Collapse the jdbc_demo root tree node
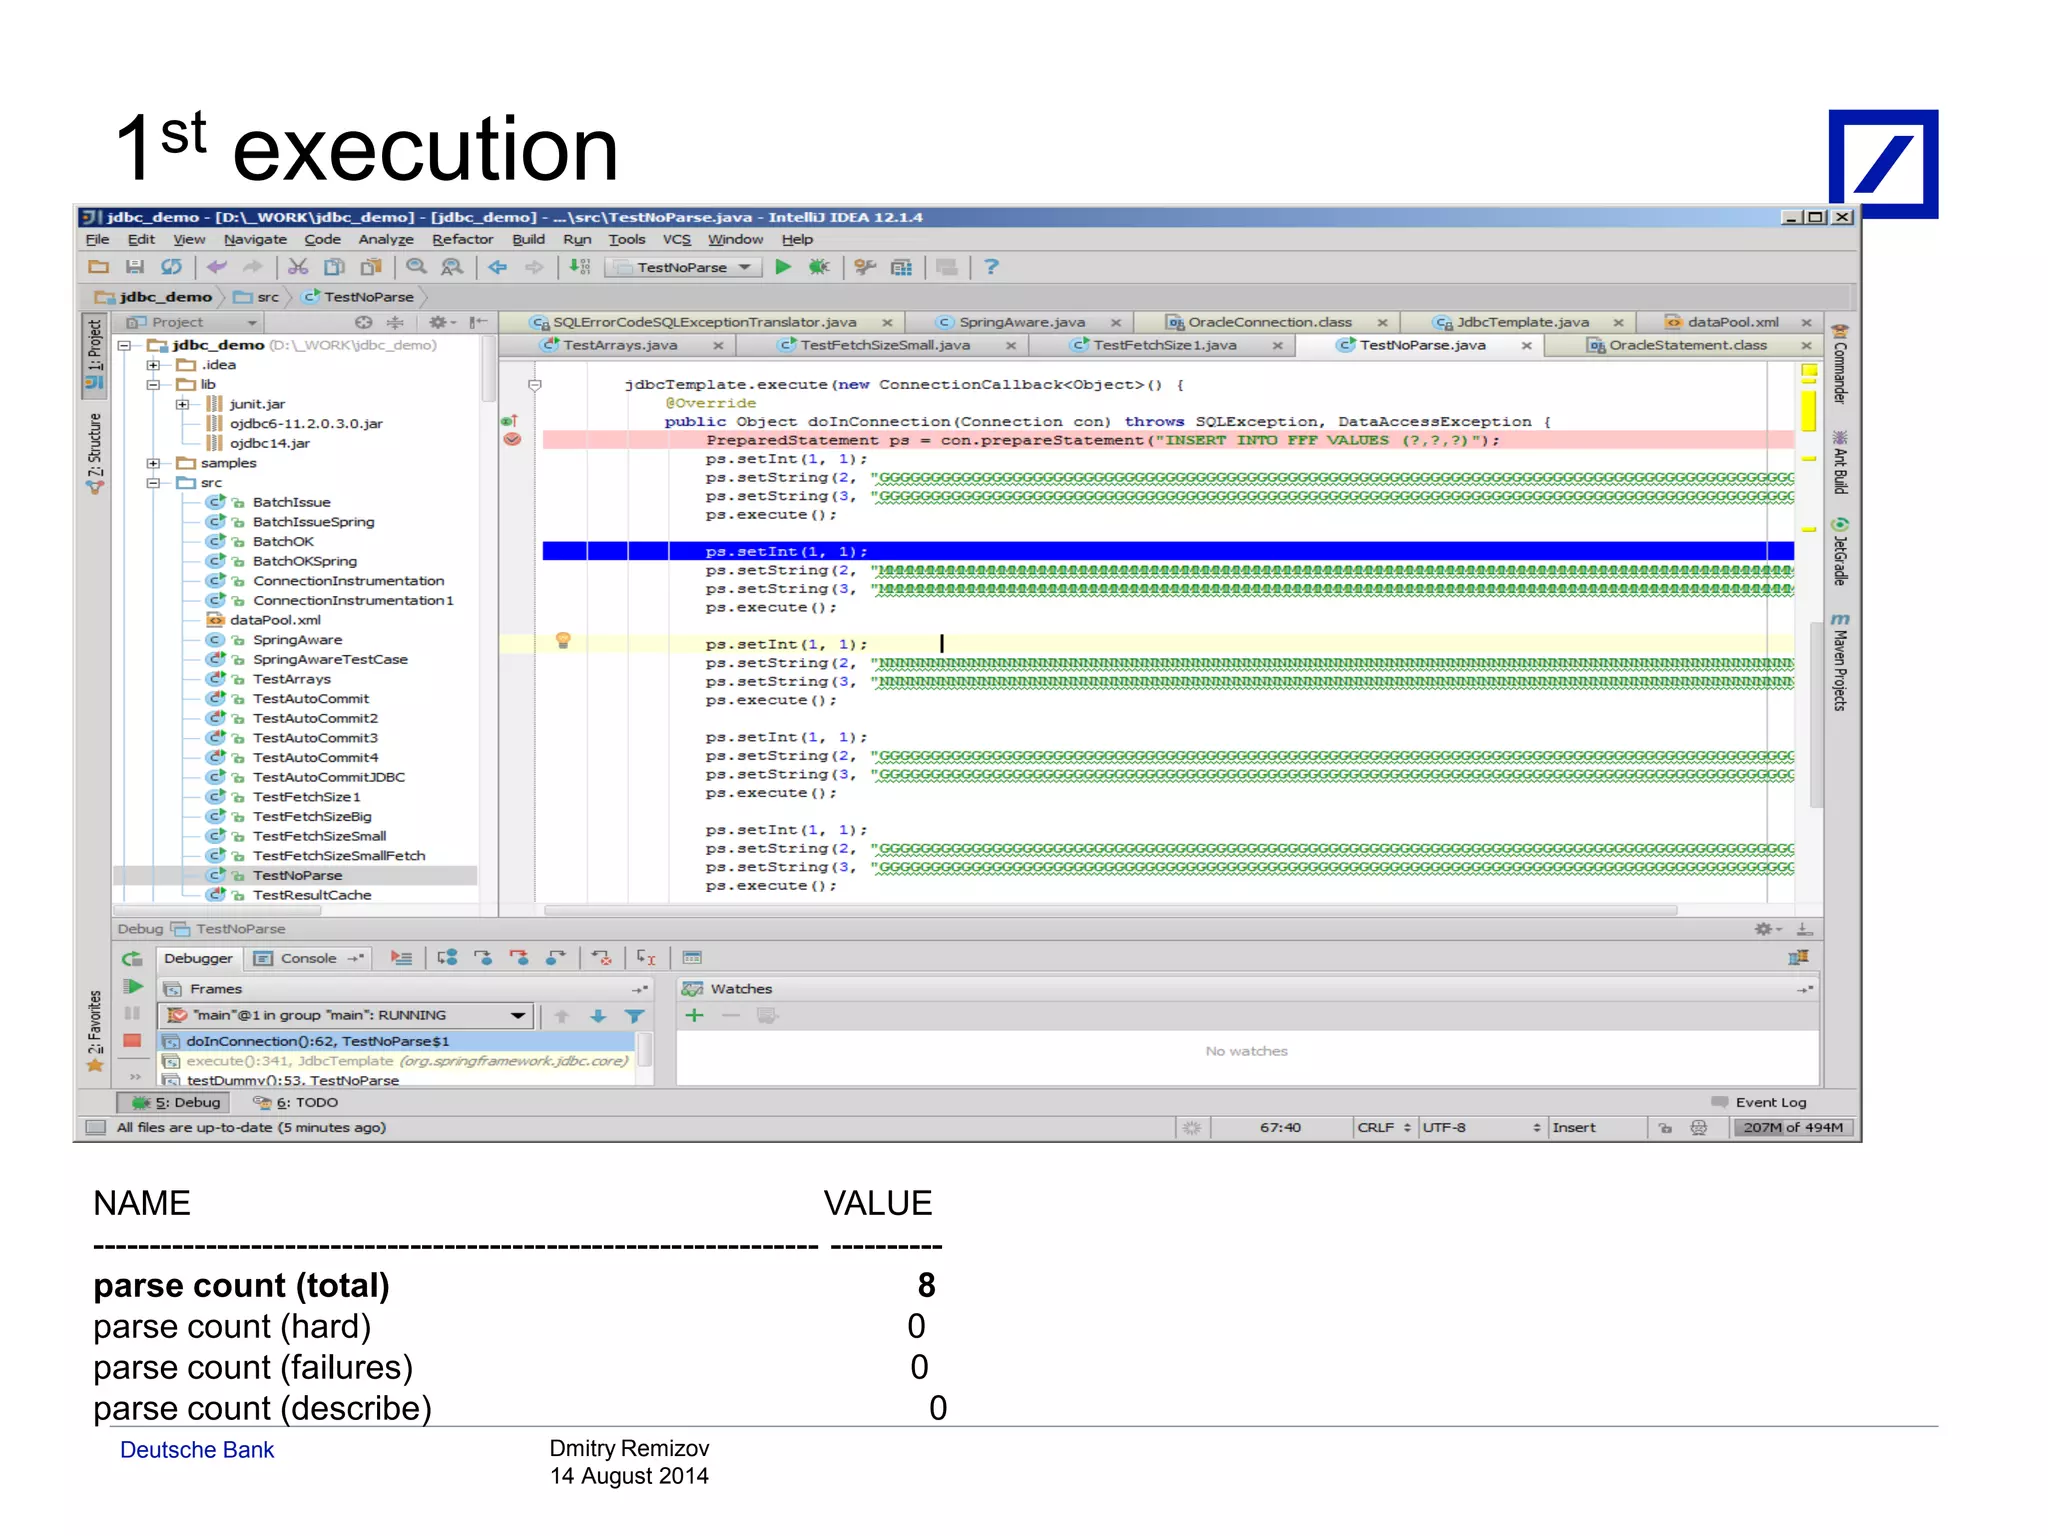Viewport: 2048px width, 1536px height. 124,345
